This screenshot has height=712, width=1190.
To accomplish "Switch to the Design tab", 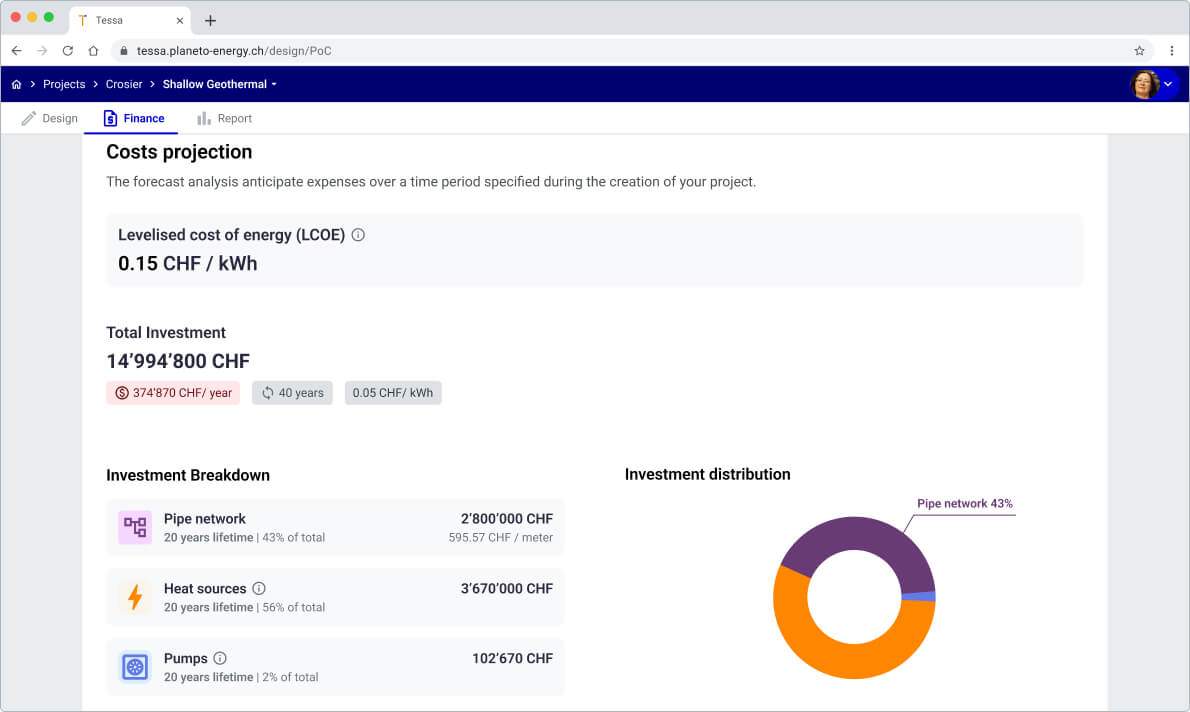I will [50, 118].
